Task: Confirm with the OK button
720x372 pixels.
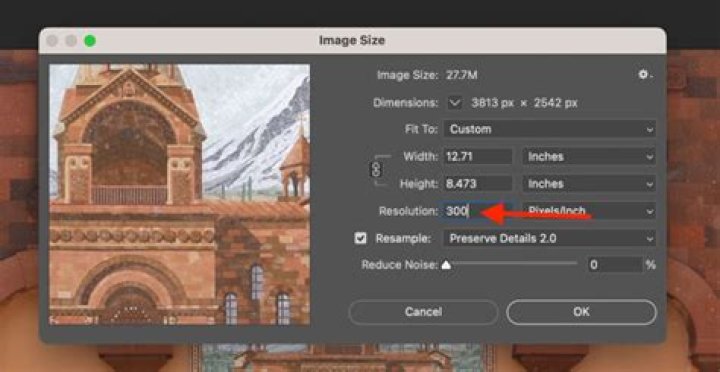Action: click(x=581, y=312)
